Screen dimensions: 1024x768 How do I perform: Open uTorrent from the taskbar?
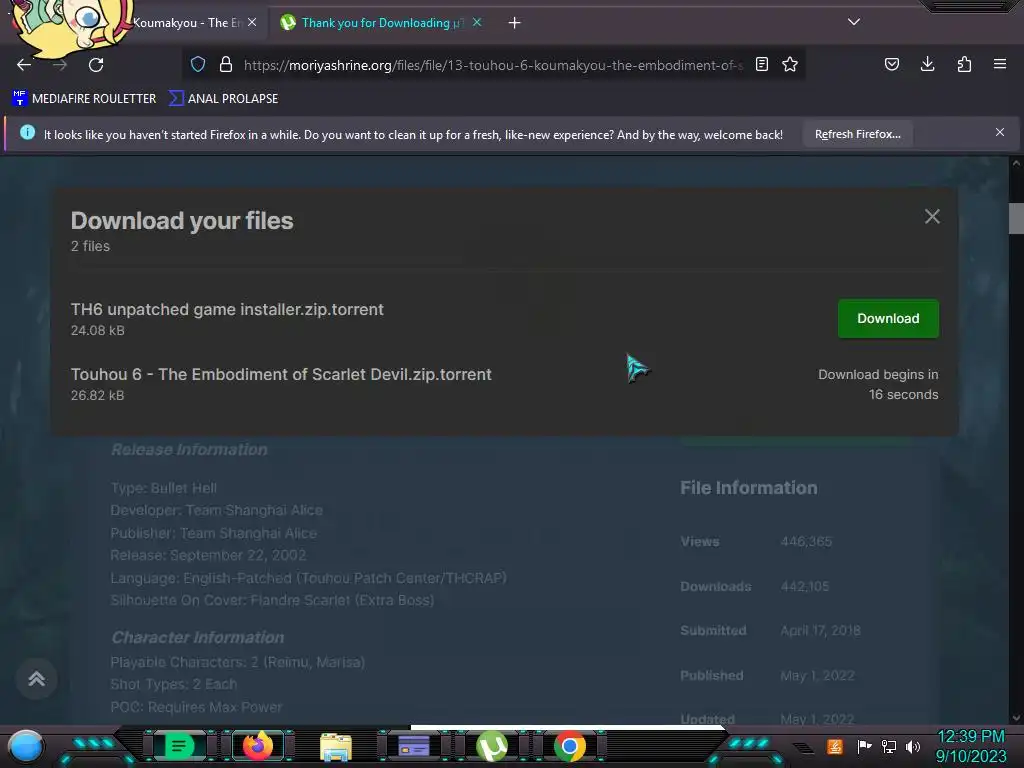coord(492,746)
